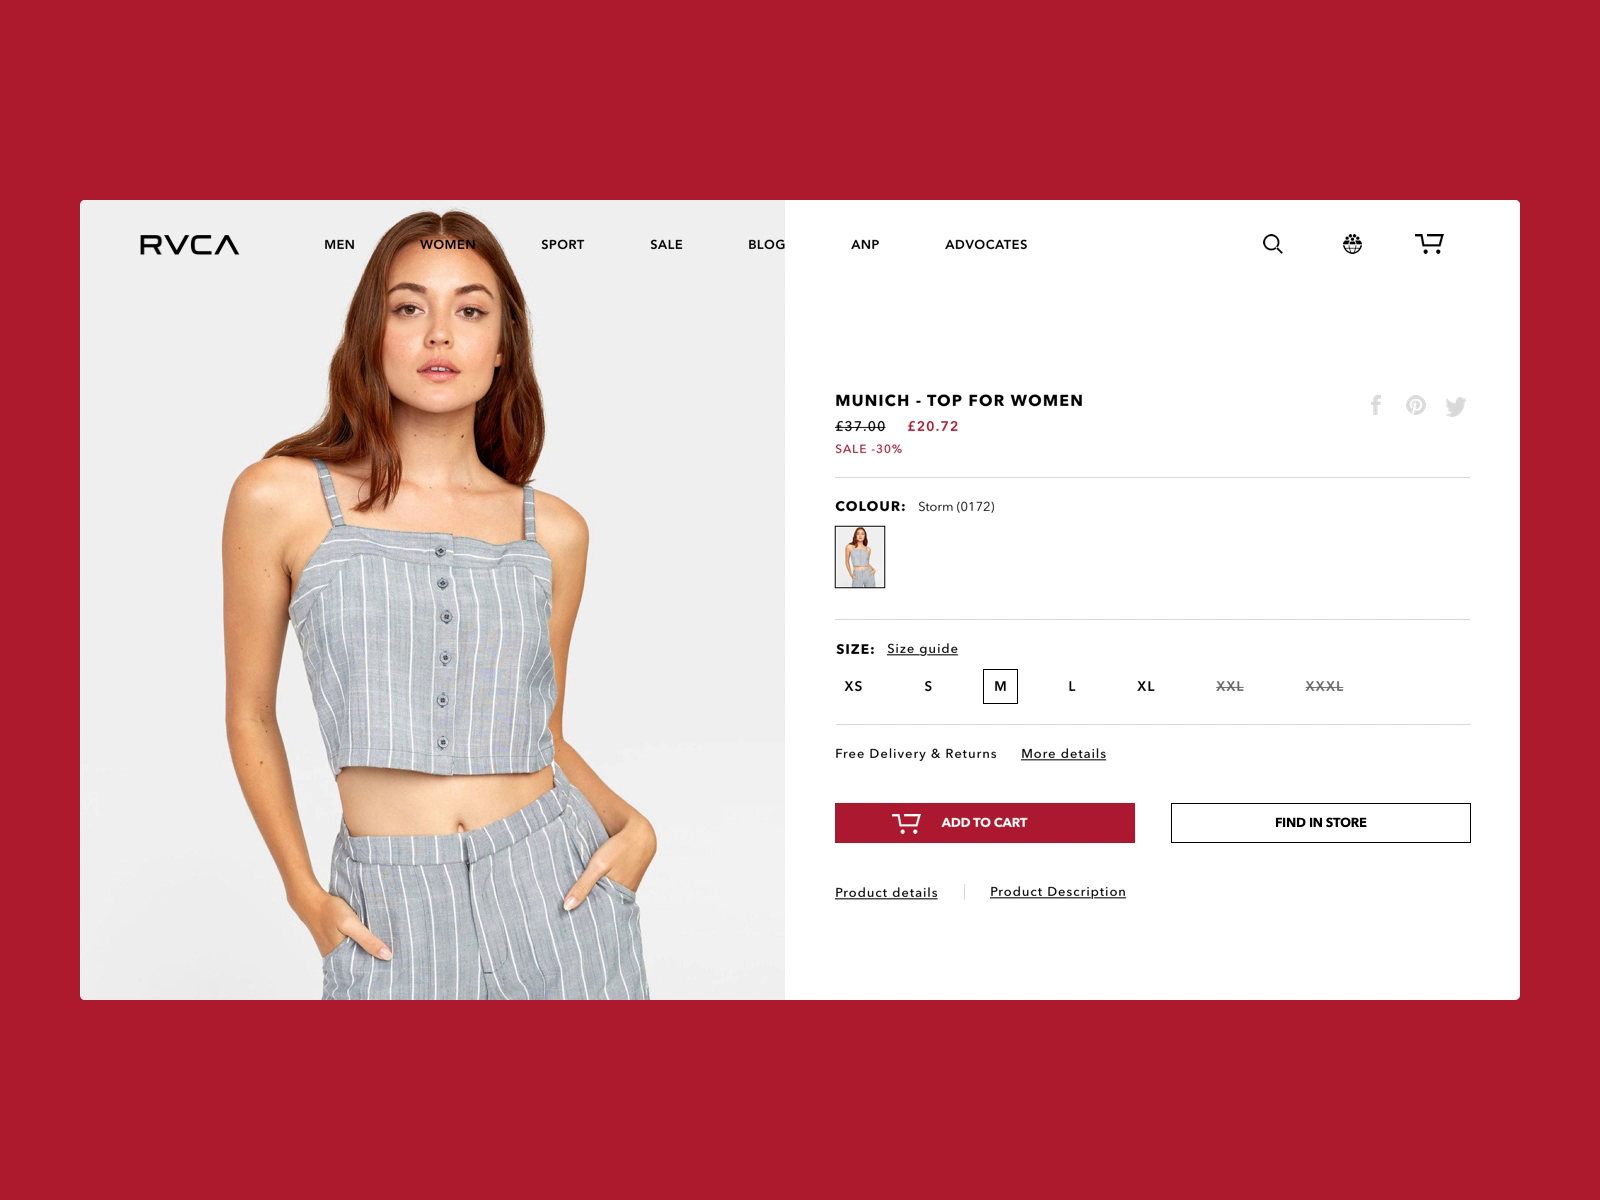Select size XS
Image resolution: width=1600 pixels, height=1200 pixels.
(853, 686)
